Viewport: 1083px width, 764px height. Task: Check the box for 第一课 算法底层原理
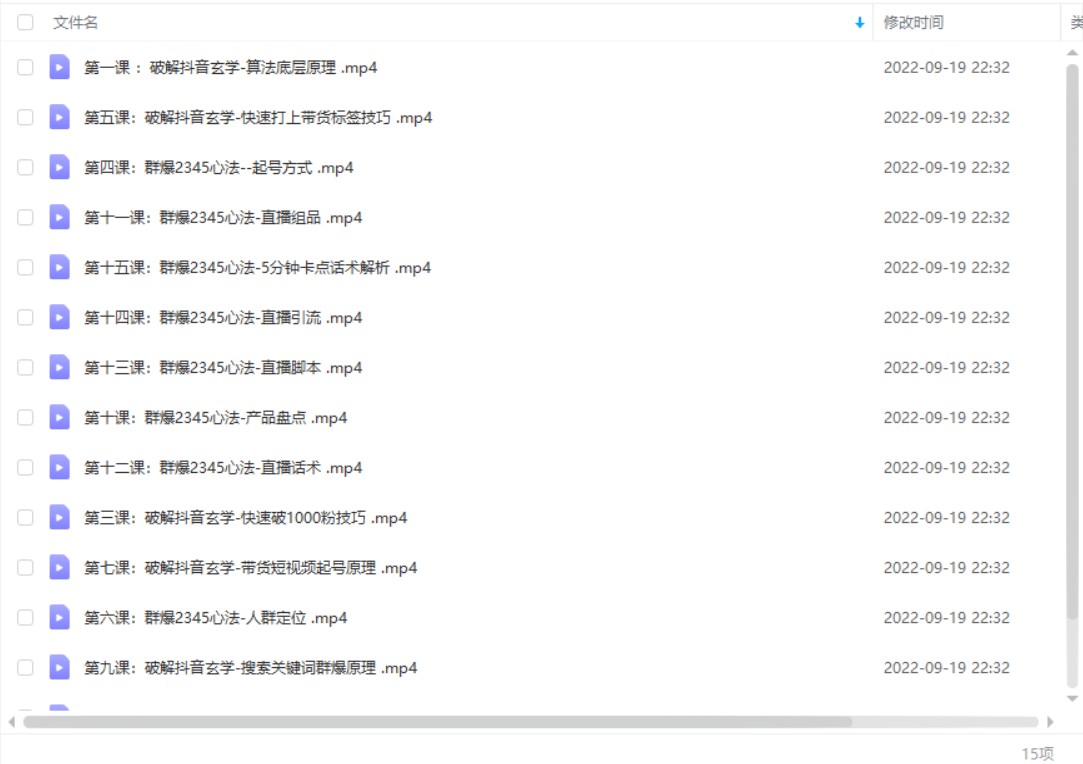click(x=26, y=67)
